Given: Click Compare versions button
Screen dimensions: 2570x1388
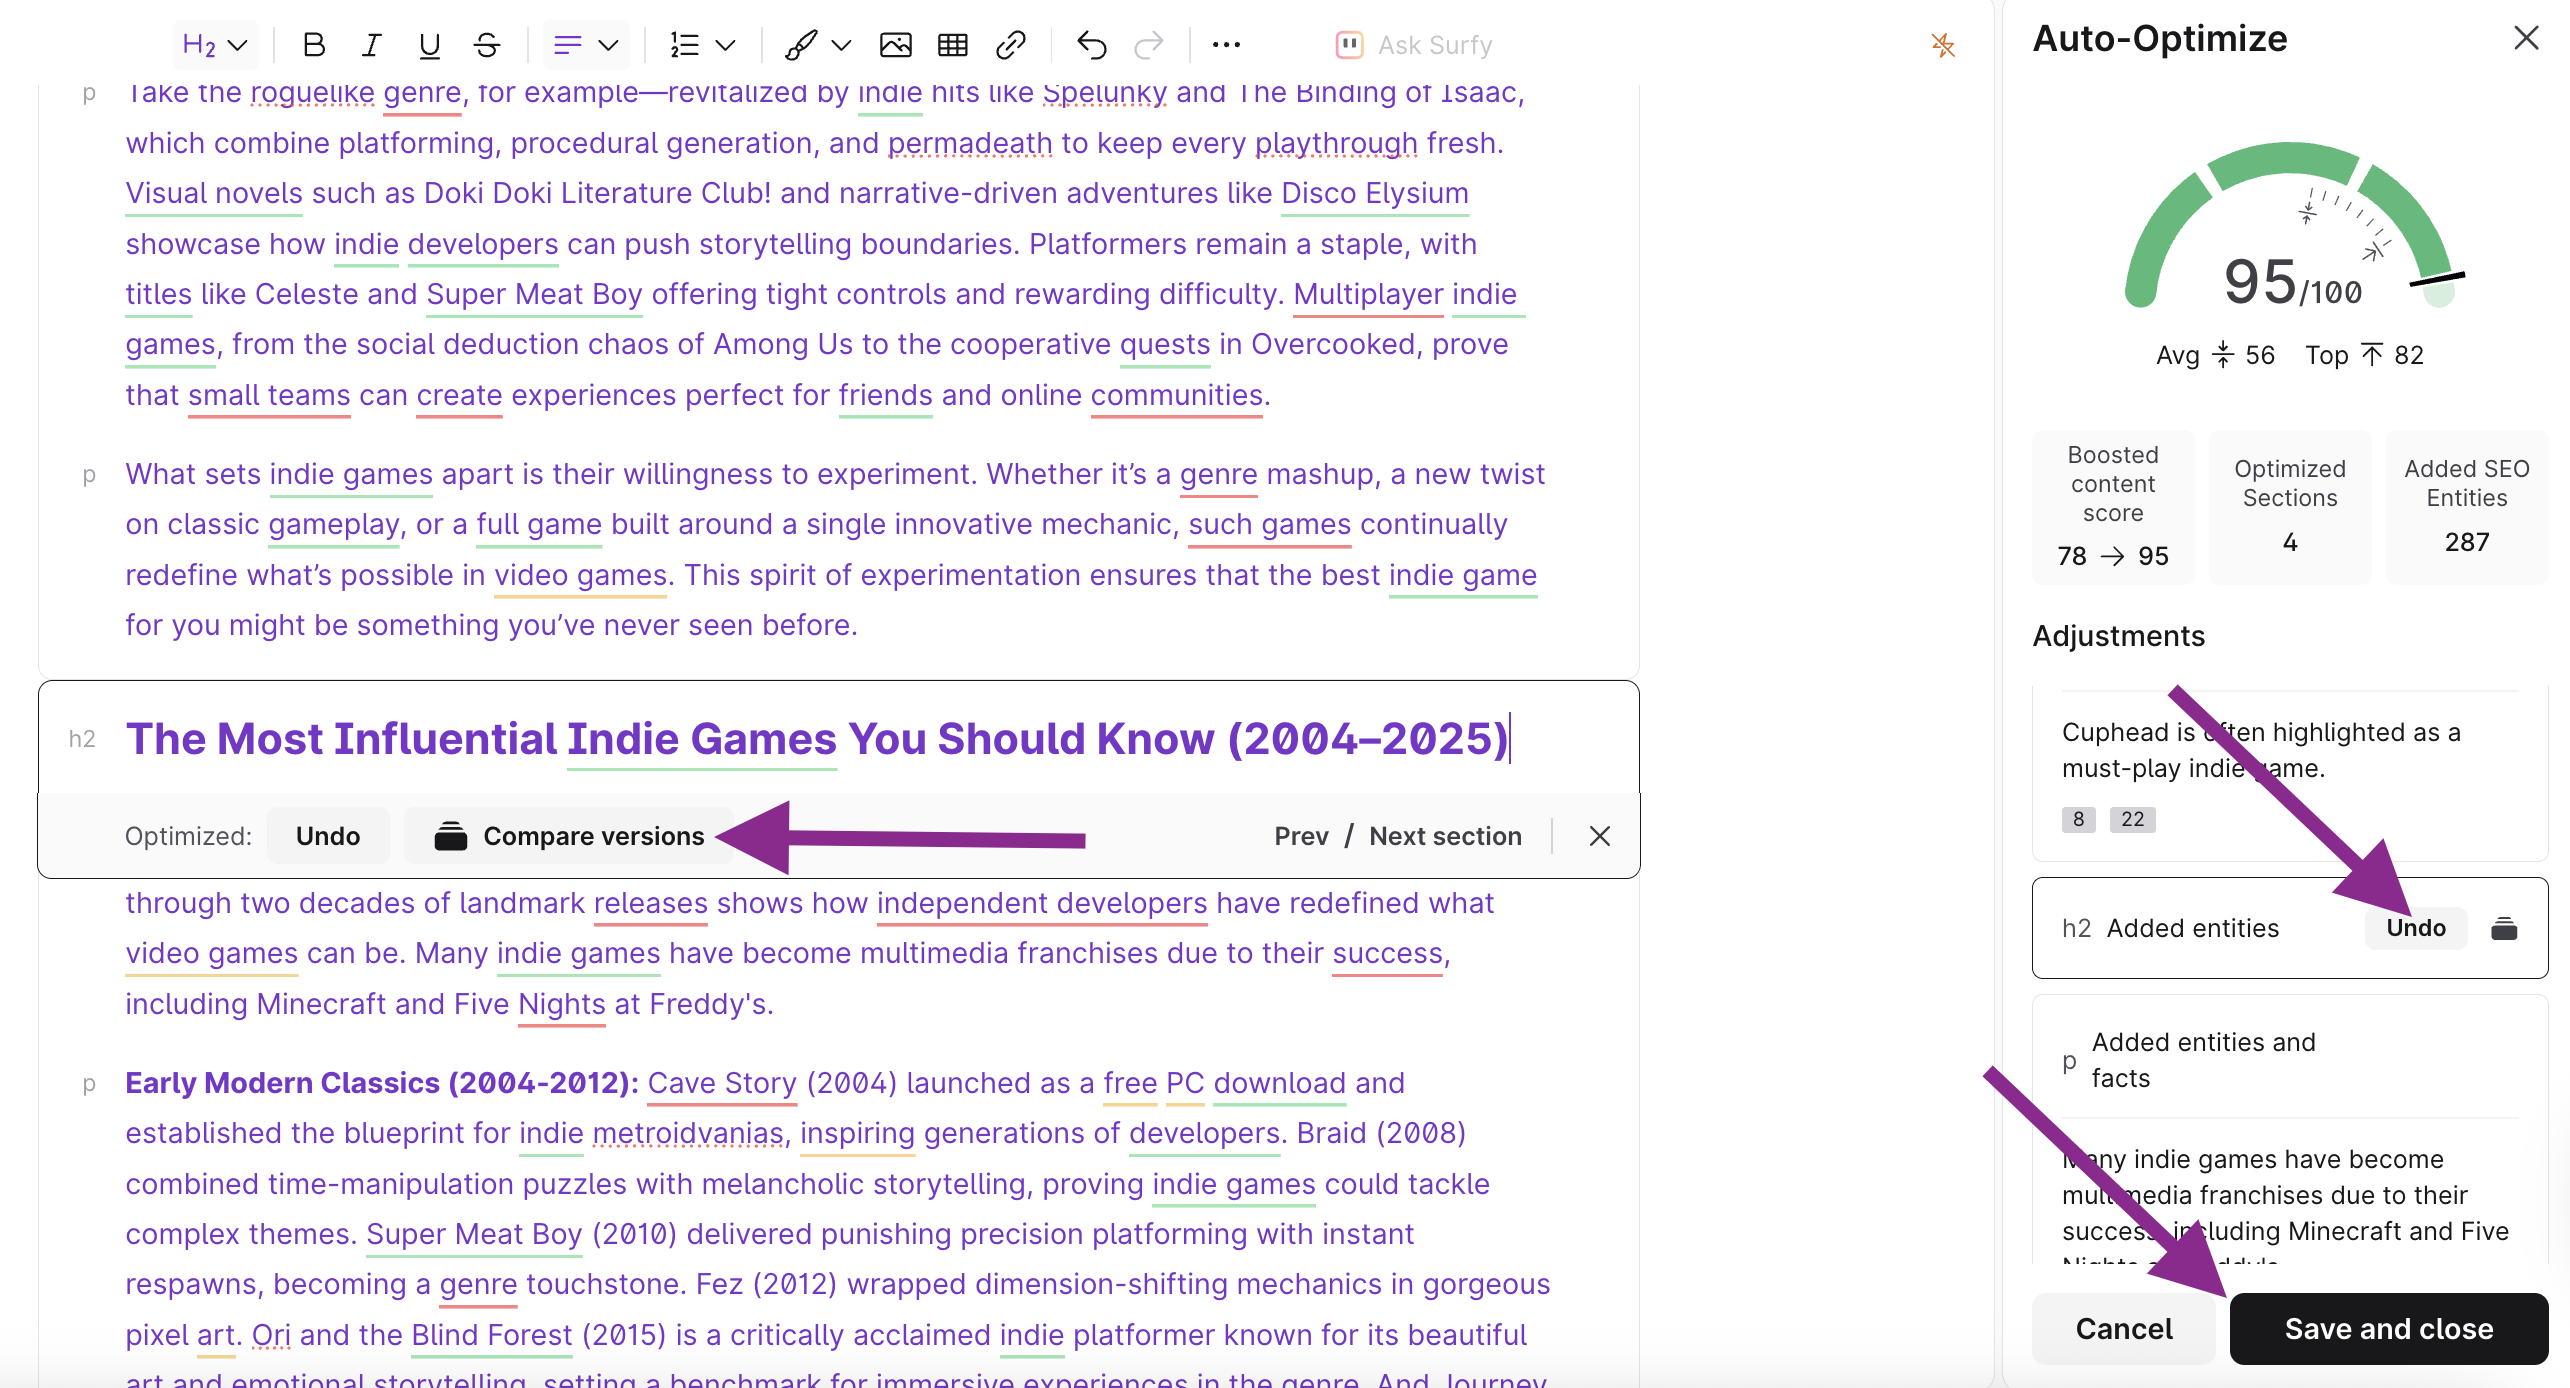Looking at the screenshot, I should (x=569, y=836).
